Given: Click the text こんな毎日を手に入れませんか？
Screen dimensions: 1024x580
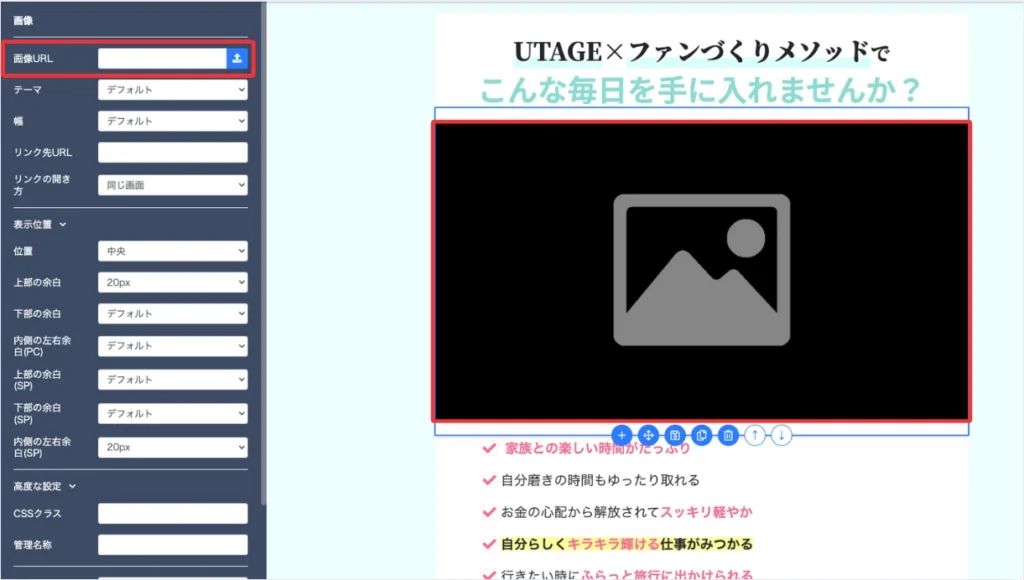Looking at the screenshot, I should click(x=701, y=90).
